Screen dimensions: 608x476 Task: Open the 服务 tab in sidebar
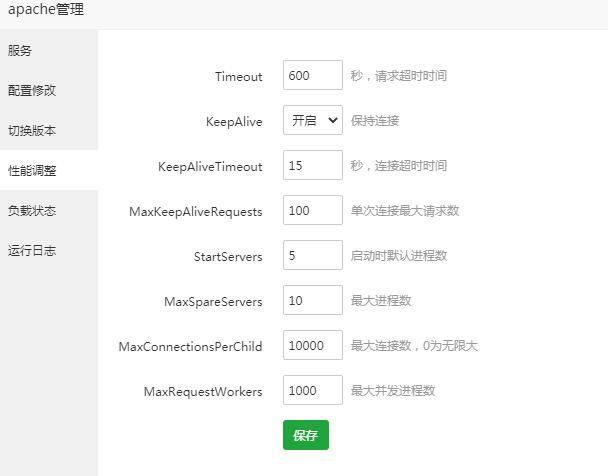(x=48, y=50)
